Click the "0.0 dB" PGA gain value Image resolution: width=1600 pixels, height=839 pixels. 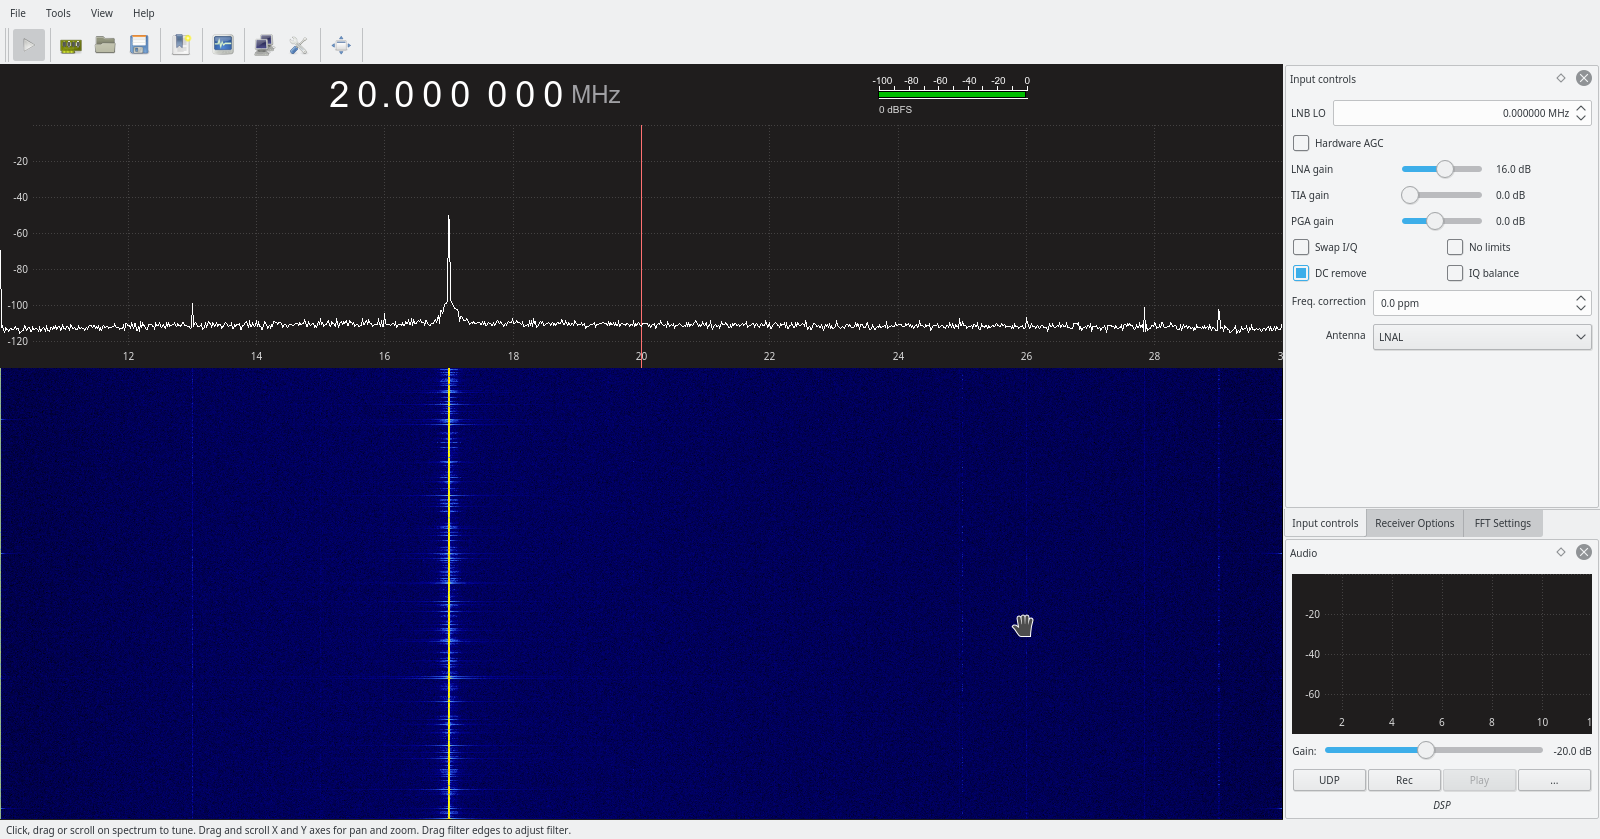(1510, 221)
